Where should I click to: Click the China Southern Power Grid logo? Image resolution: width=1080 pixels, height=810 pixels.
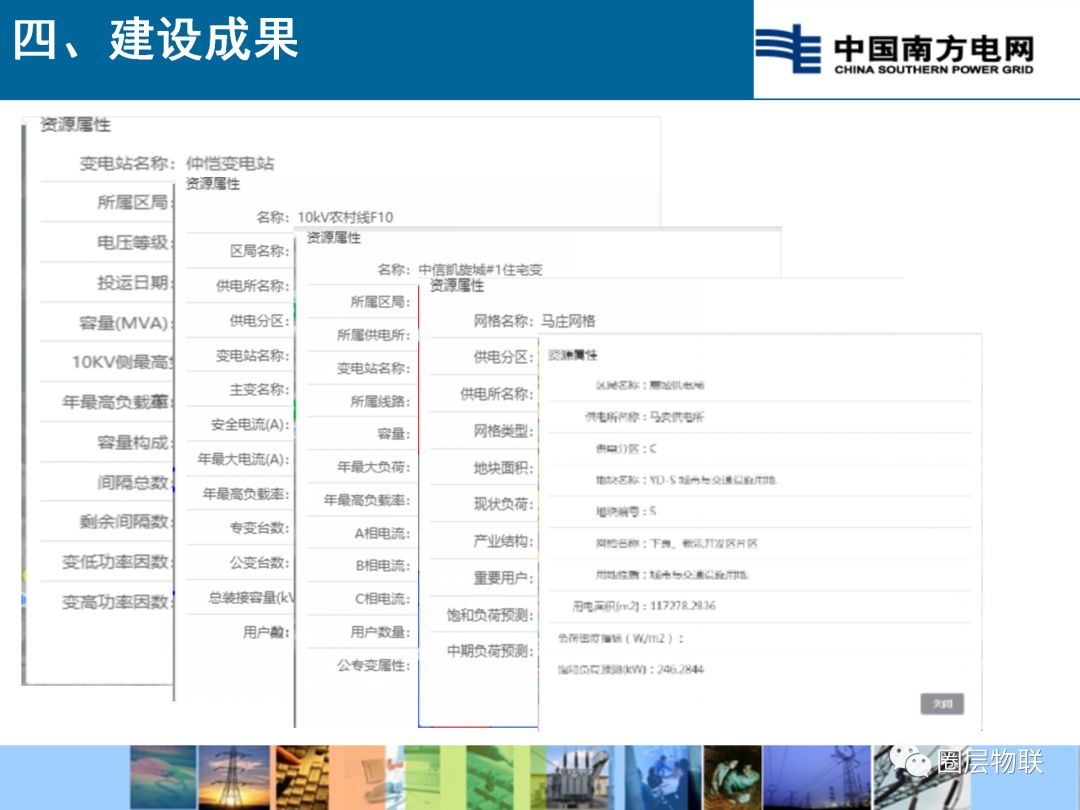895,49
